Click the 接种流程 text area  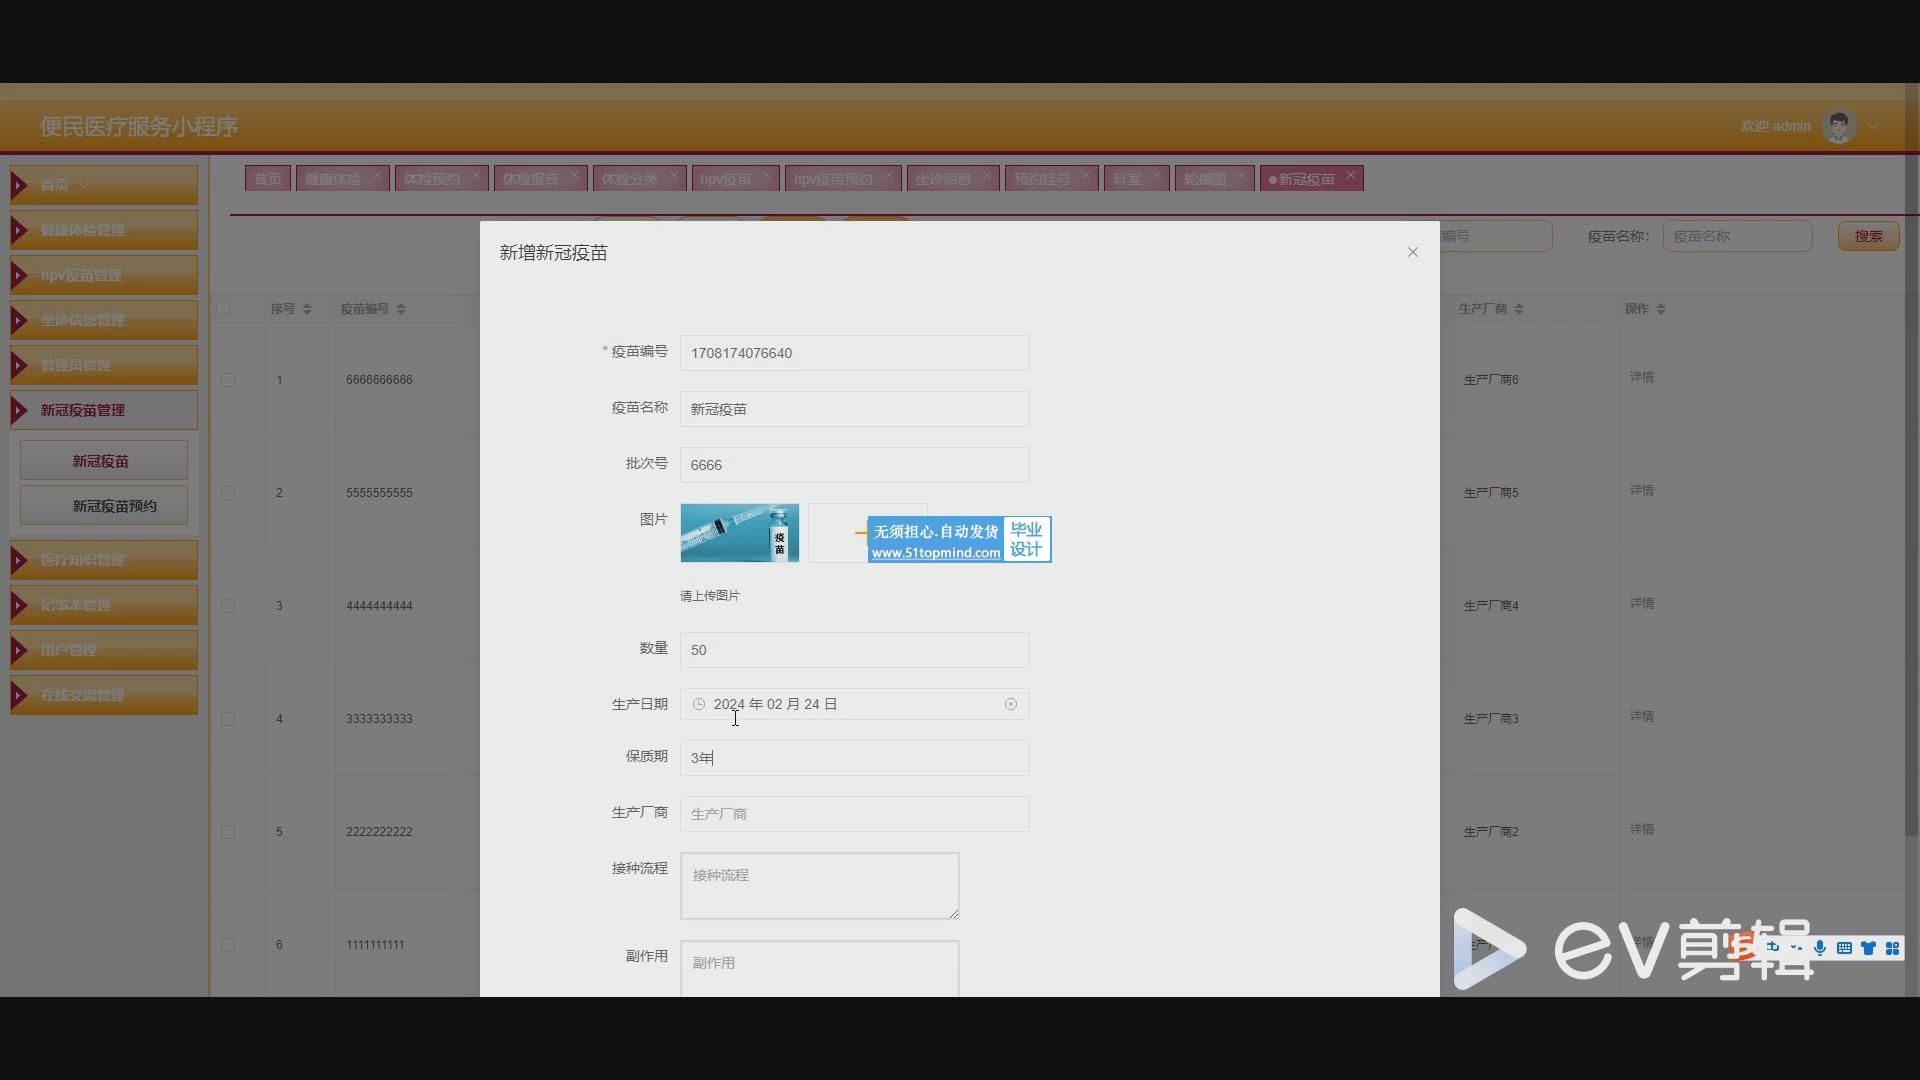pyautogui.click(x=819, y=886)
